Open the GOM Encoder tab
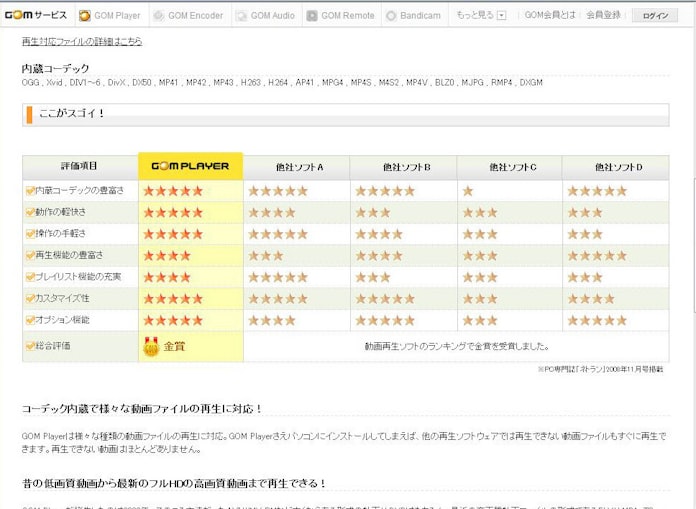 [190, 16]
